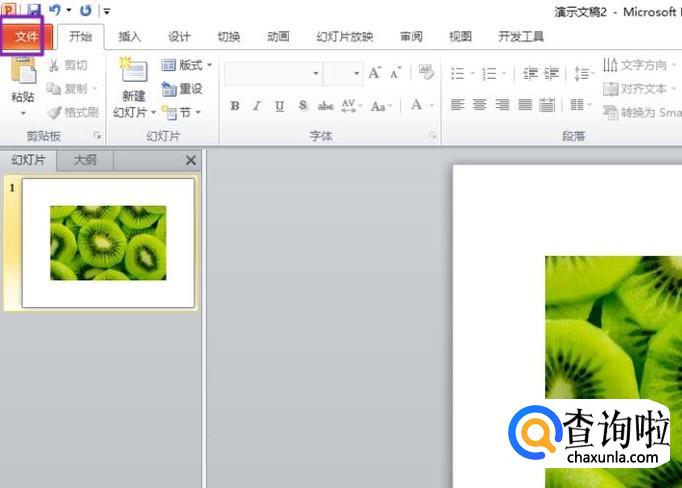Viewport: 682px width, 488px height.
Task: Open the 文字方向 text direction menu
Action: click(639, 65)
